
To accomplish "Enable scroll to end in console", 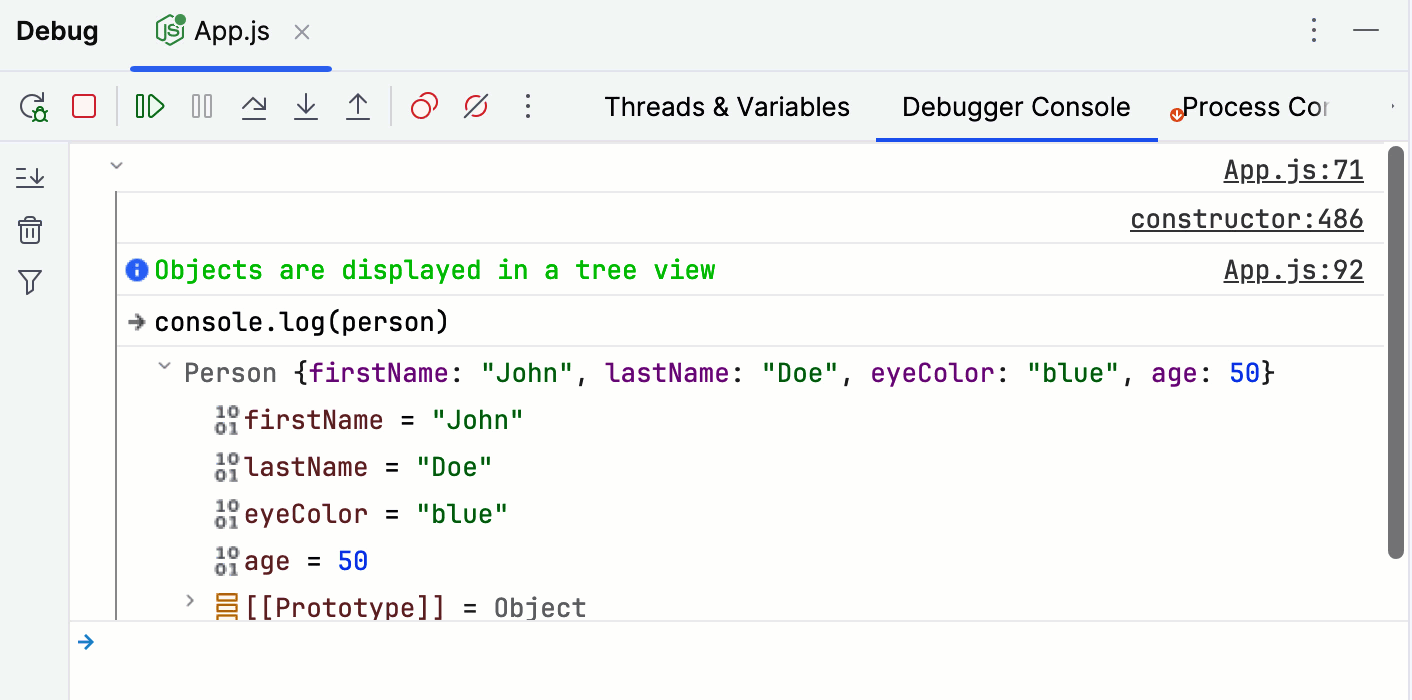I will (30, 176).
